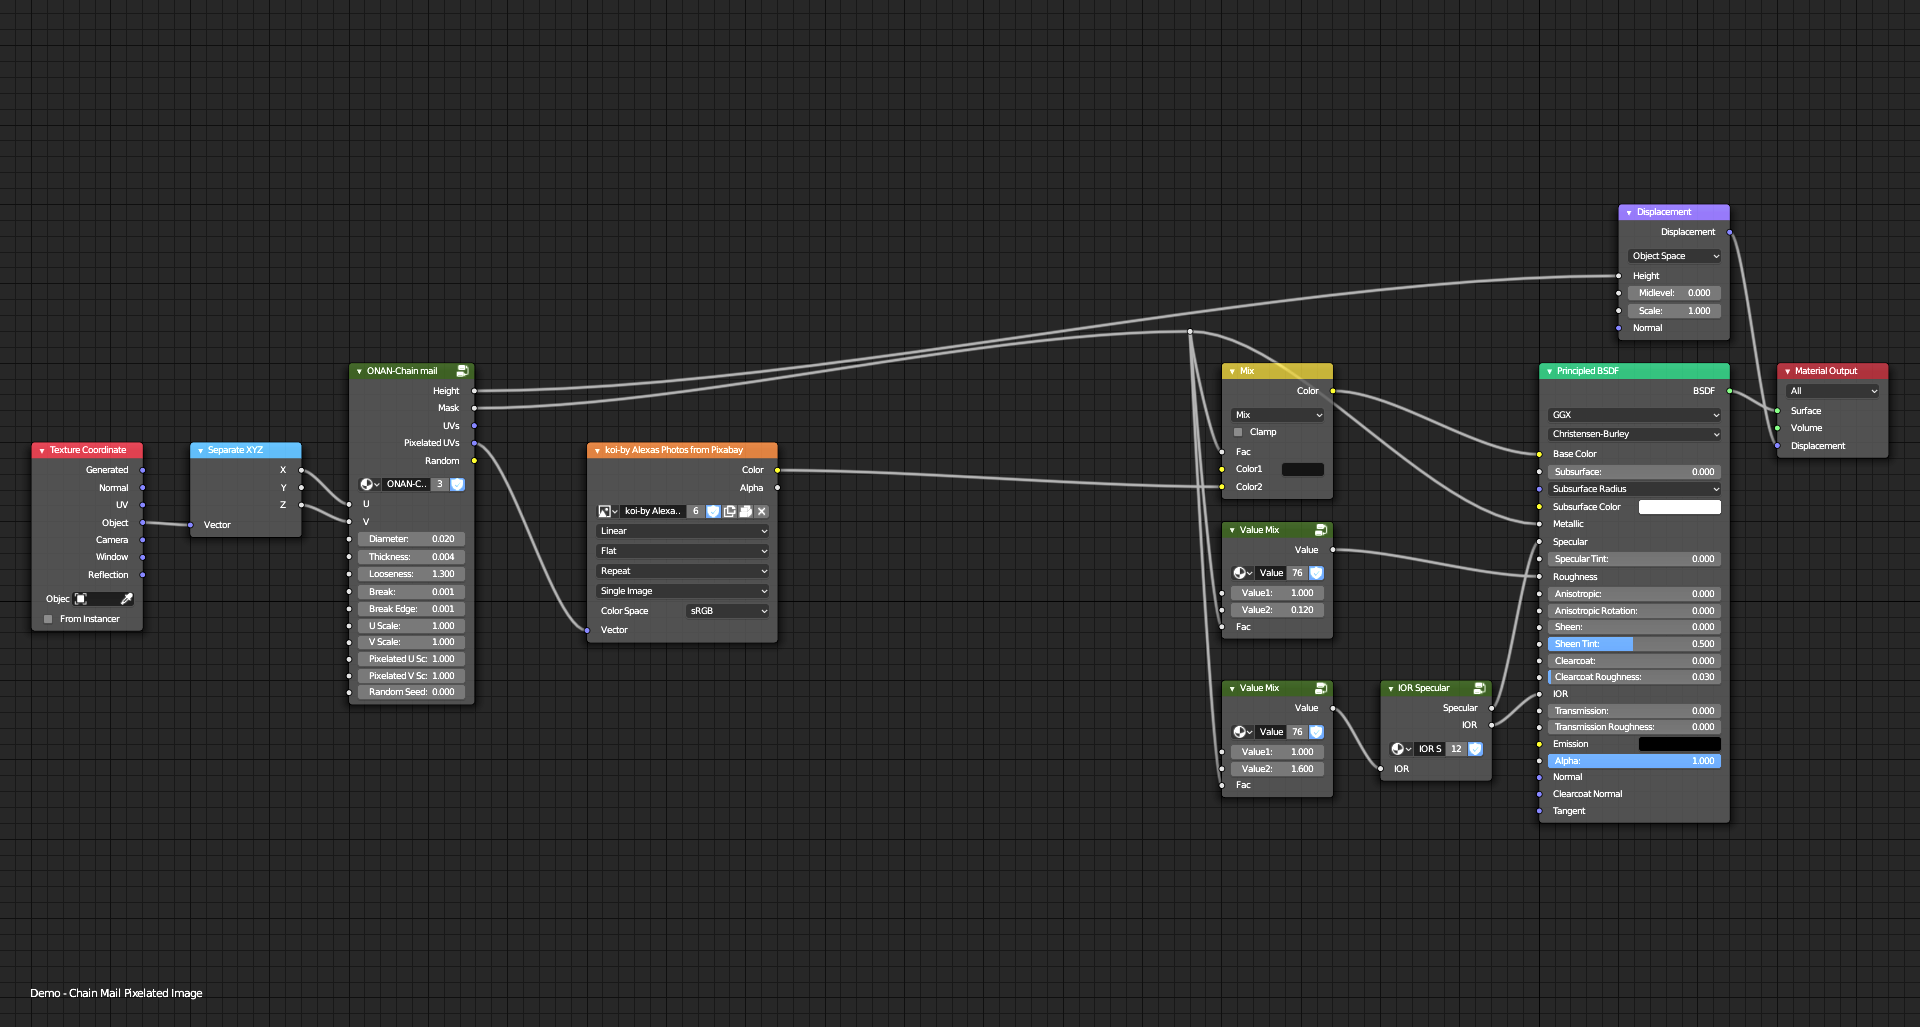Toggle fake user shield on the koi image

pos(713,511)
